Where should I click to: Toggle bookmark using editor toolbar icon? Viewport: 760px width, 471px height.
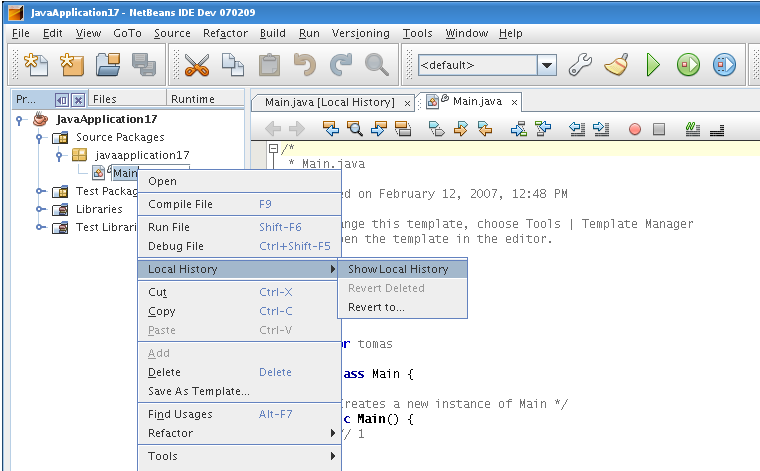click(x=437, y=129)
